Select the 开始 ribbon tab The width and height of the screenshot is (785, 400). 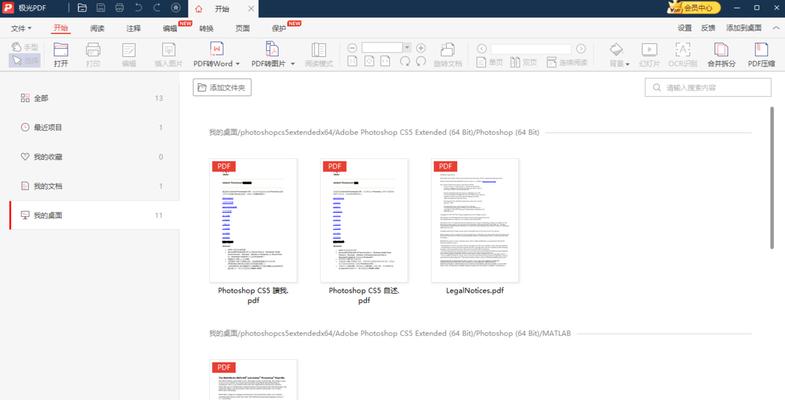click(x=61, y=28)
